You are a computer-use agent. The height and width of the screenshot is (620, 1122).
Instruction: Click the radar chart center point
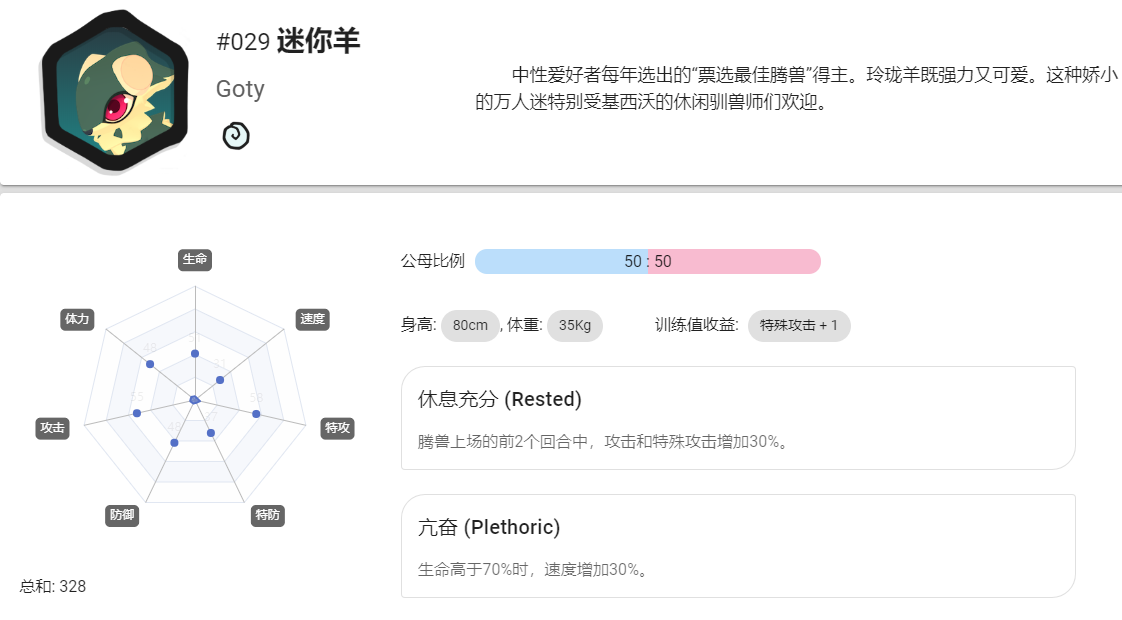click(x=195, y=399)
